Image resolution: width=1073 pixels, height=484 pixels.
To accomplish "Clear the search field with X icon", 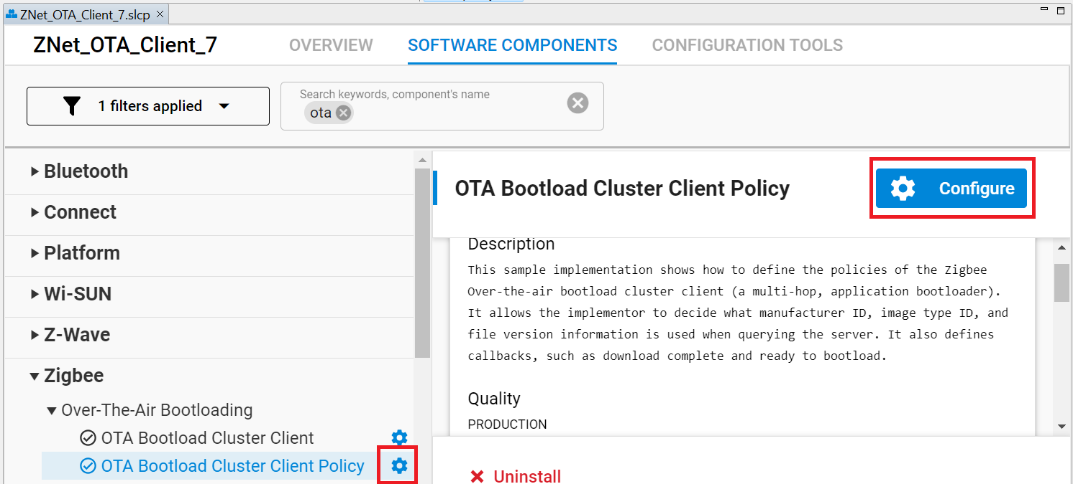I will 577,104.
